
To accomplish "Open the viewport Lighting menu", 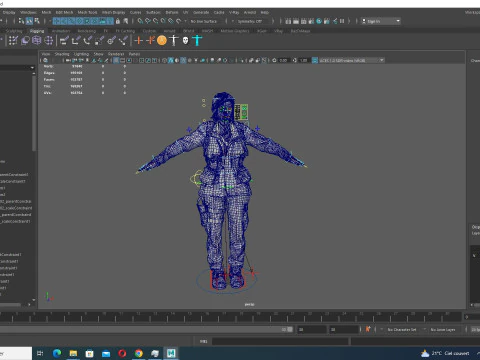I will click(x=81, y=54).
